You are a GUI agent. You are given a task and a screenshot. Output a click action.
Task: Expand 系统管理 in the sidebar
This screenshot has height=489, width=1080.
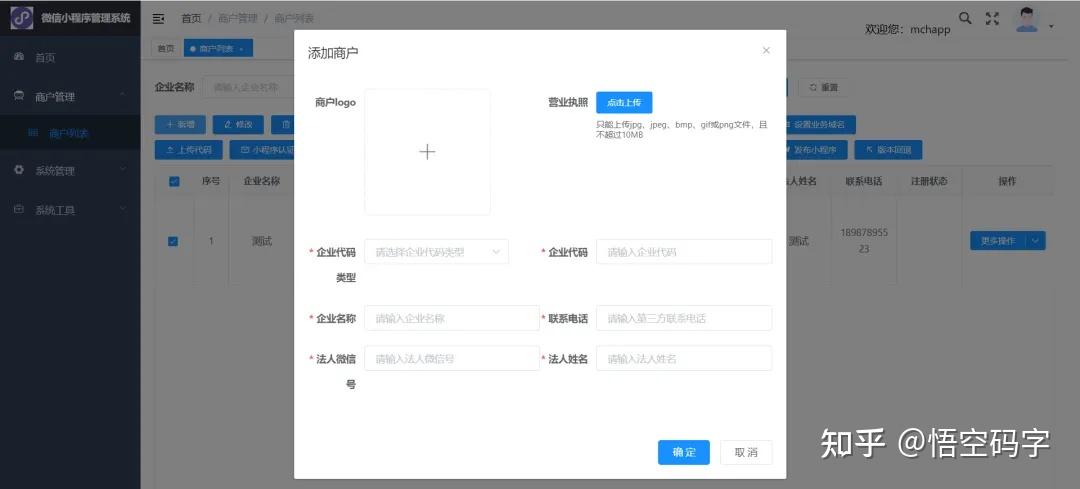pos(70,170)
